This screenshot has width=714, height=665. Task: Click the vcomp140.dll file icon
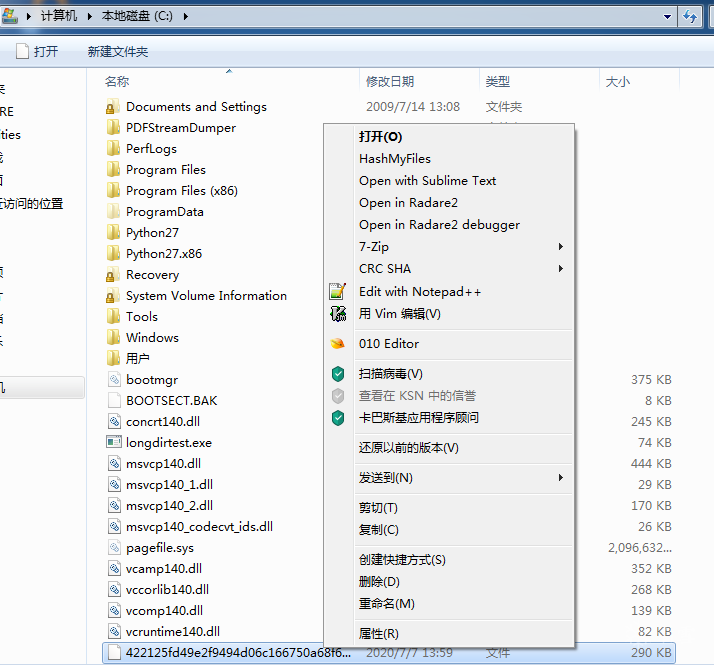click(114, 610)
